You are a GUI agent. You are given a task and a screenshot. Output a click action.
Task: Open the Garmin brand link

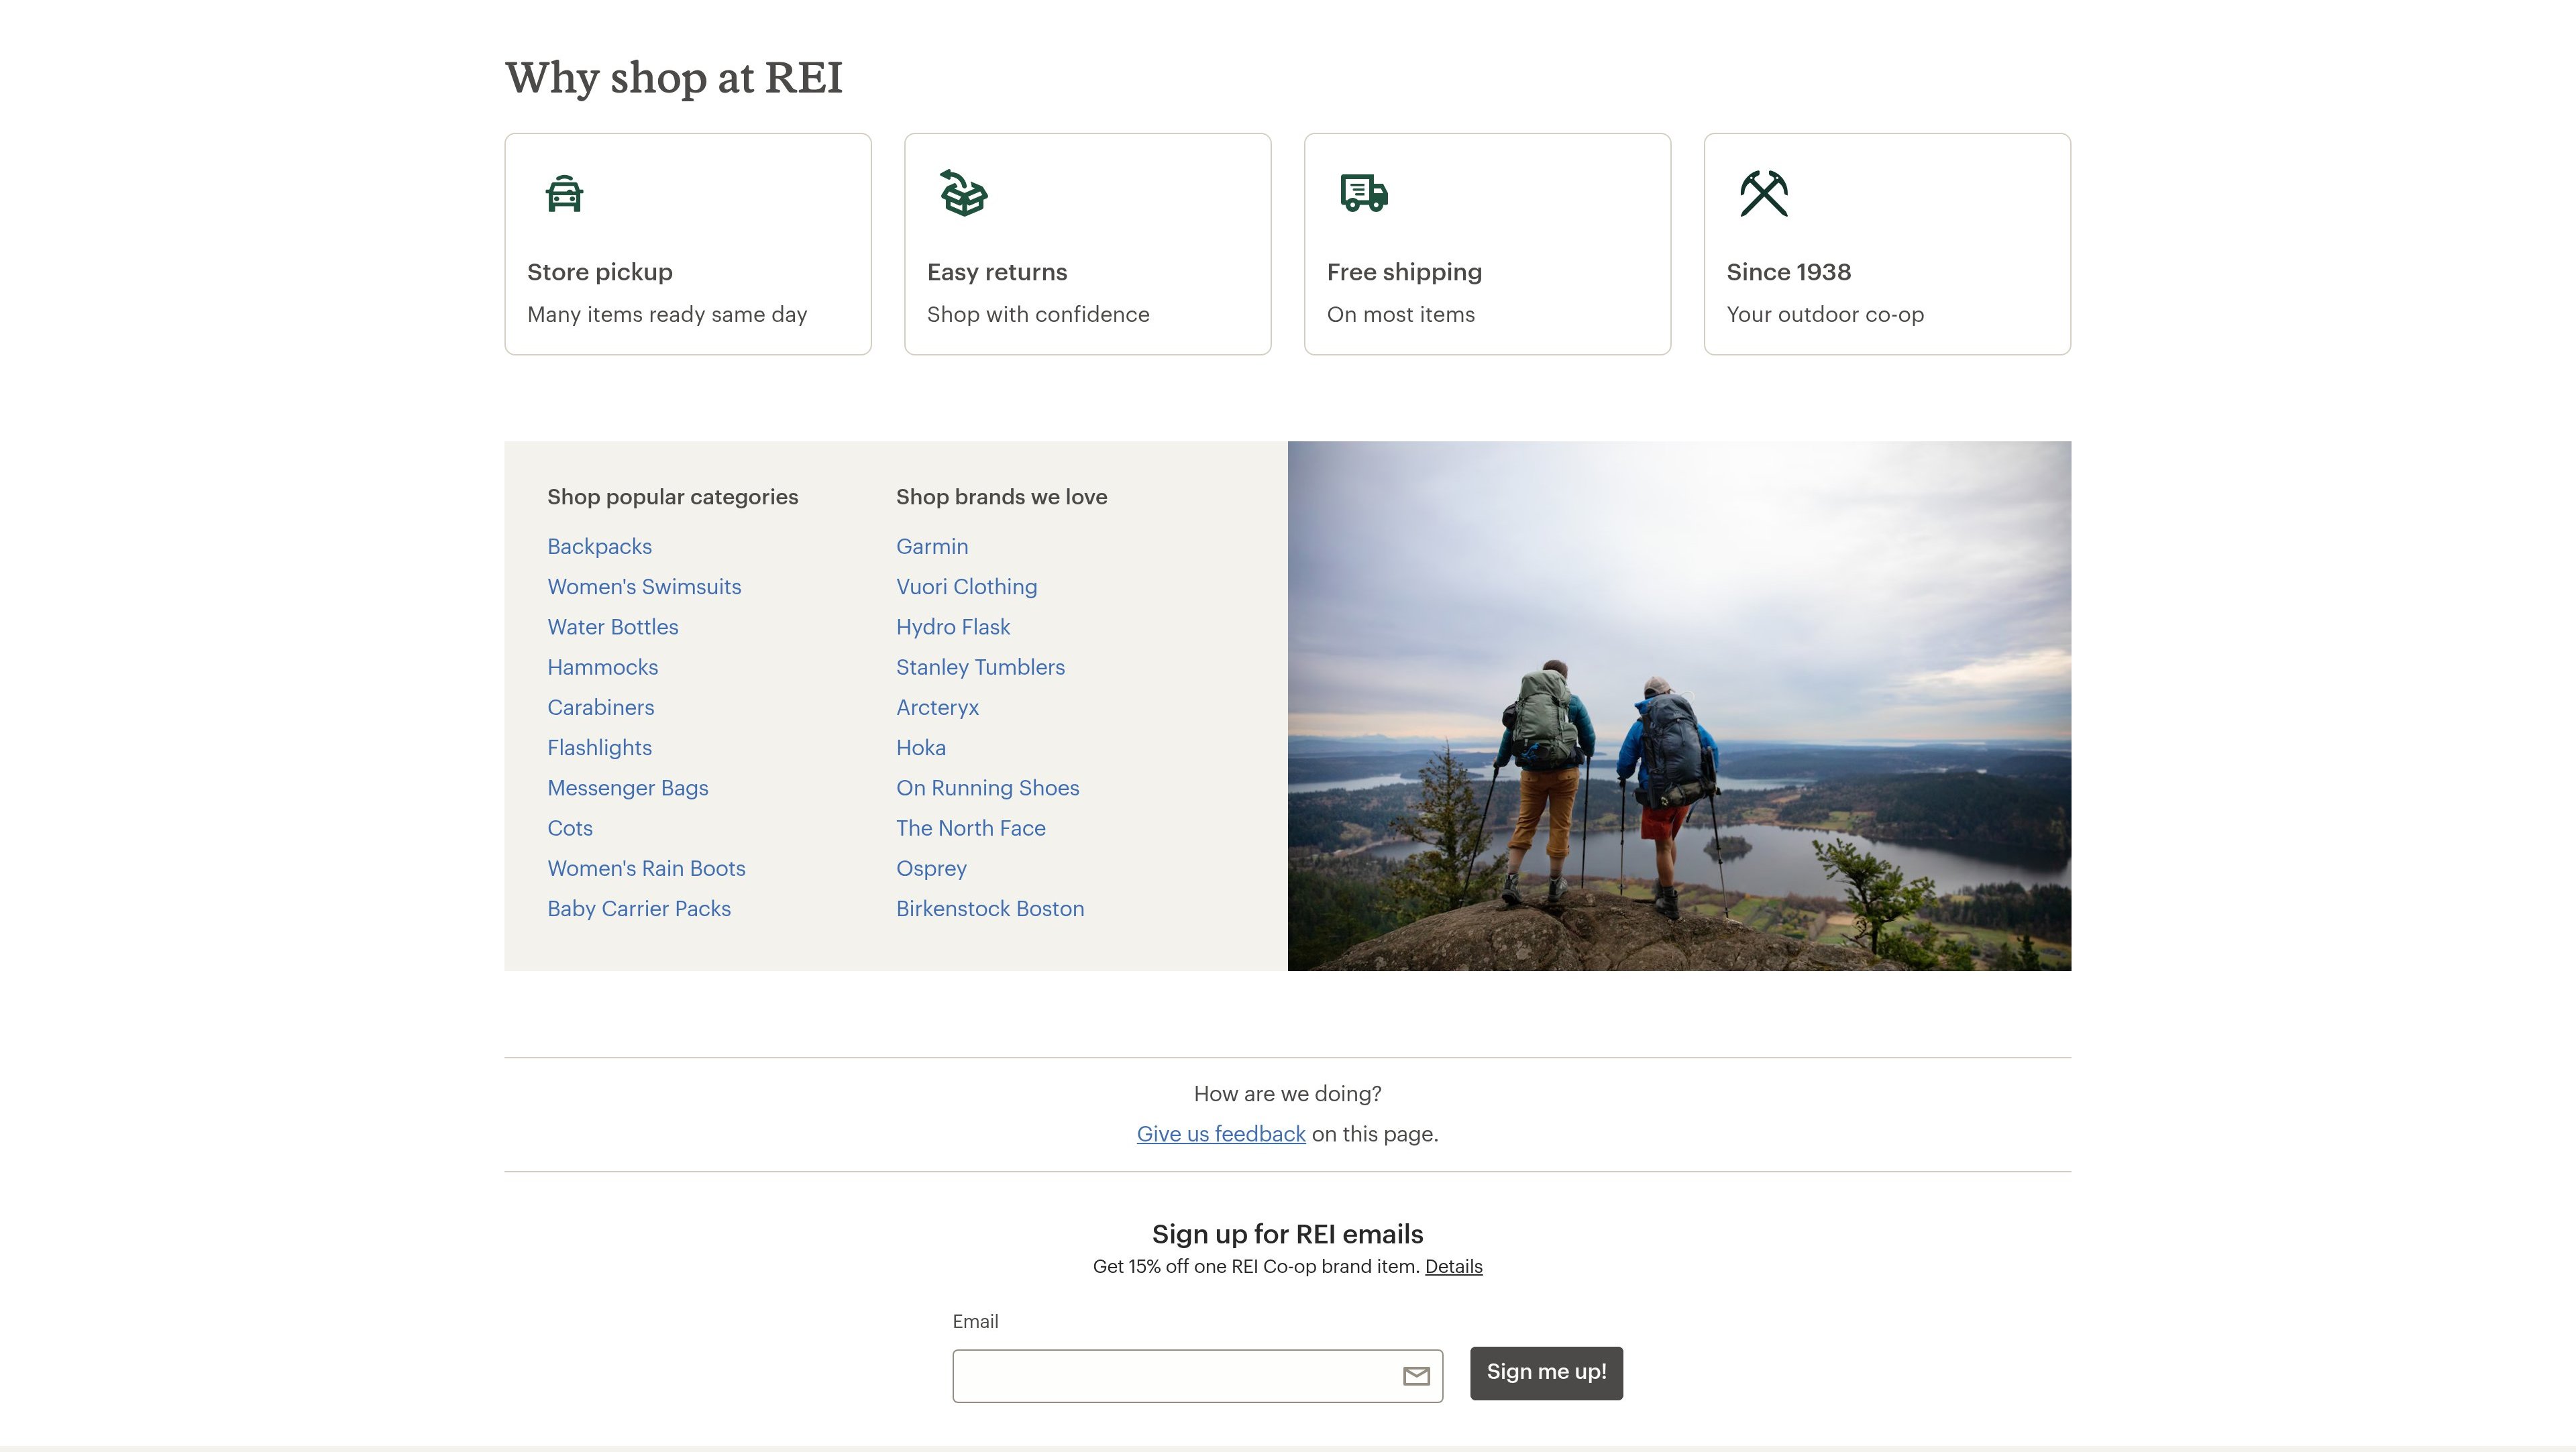[932, 547]
